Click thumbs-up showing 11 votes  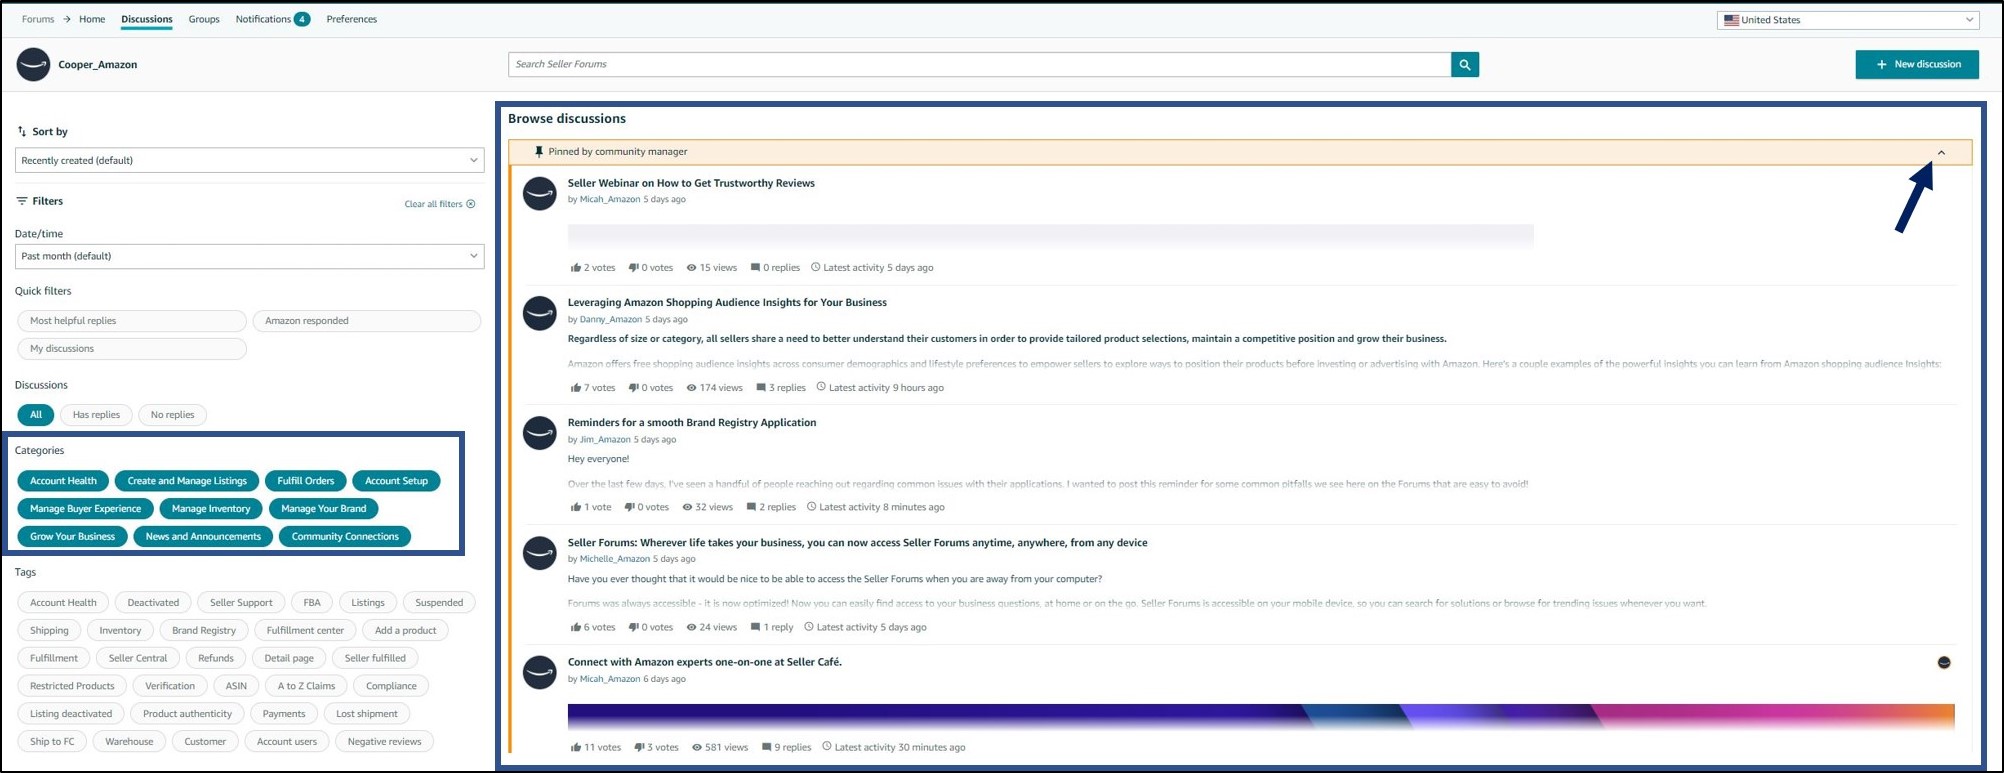click(576, 747)
